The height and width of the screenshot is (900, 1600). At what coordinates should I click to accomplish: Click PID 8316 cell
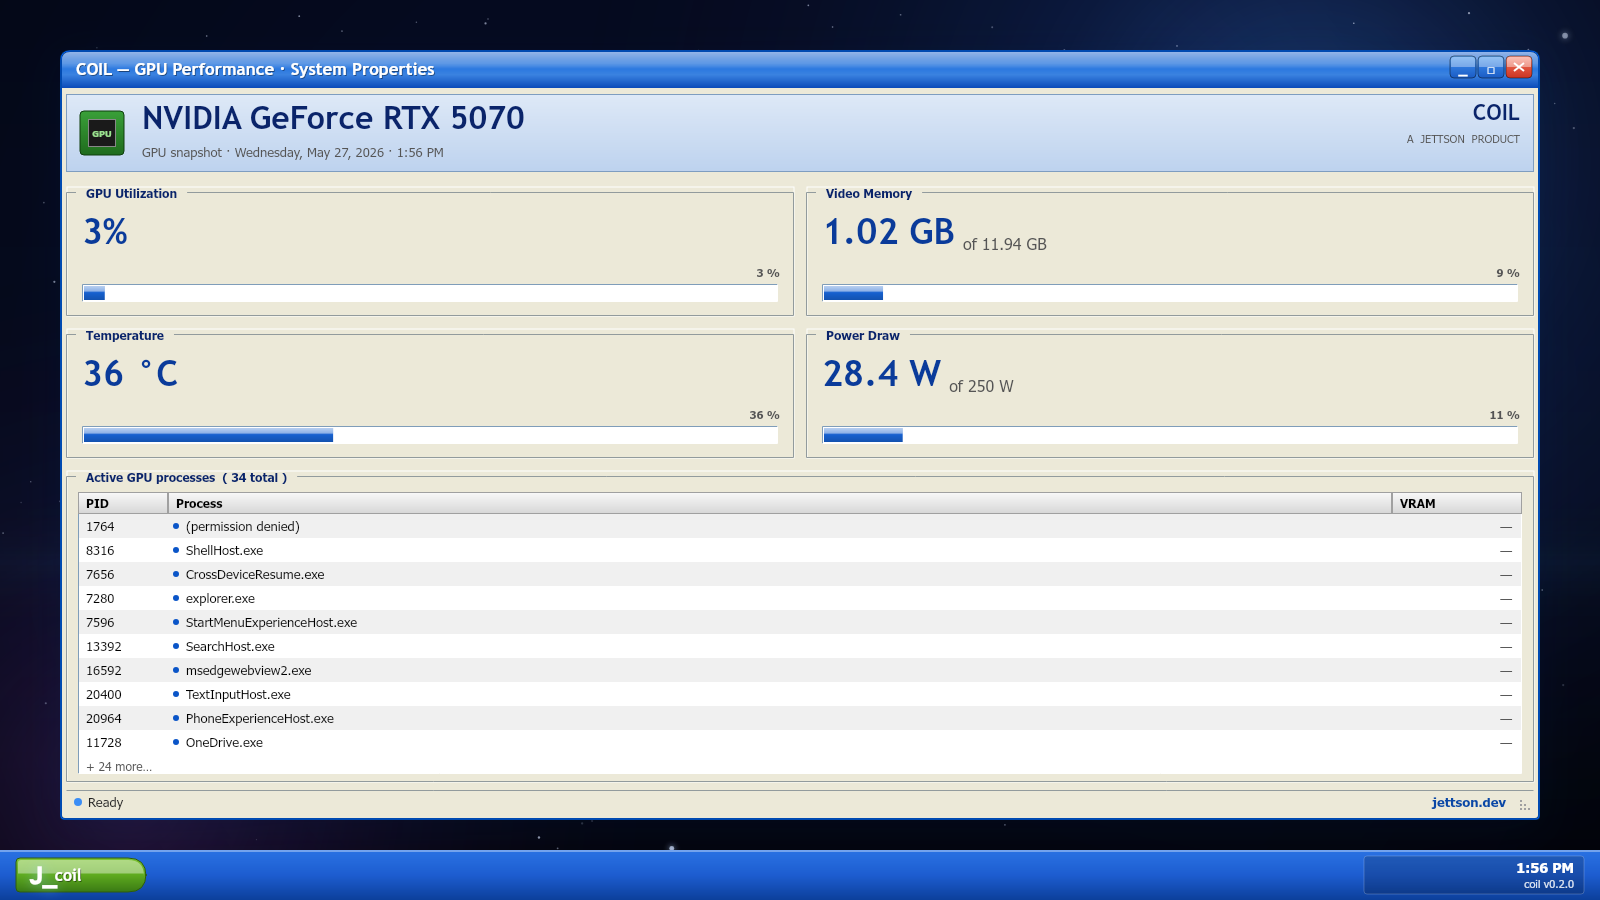(x=100, y=550)
